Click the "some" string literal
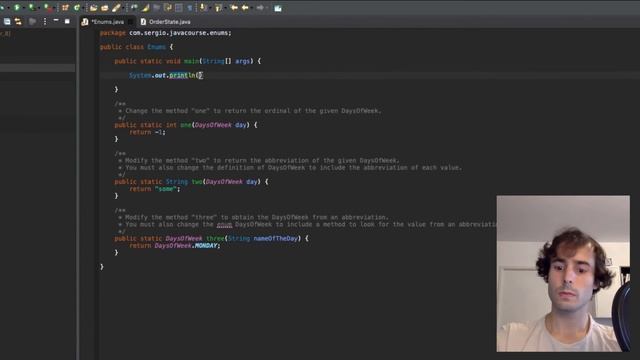 [166, 189]
